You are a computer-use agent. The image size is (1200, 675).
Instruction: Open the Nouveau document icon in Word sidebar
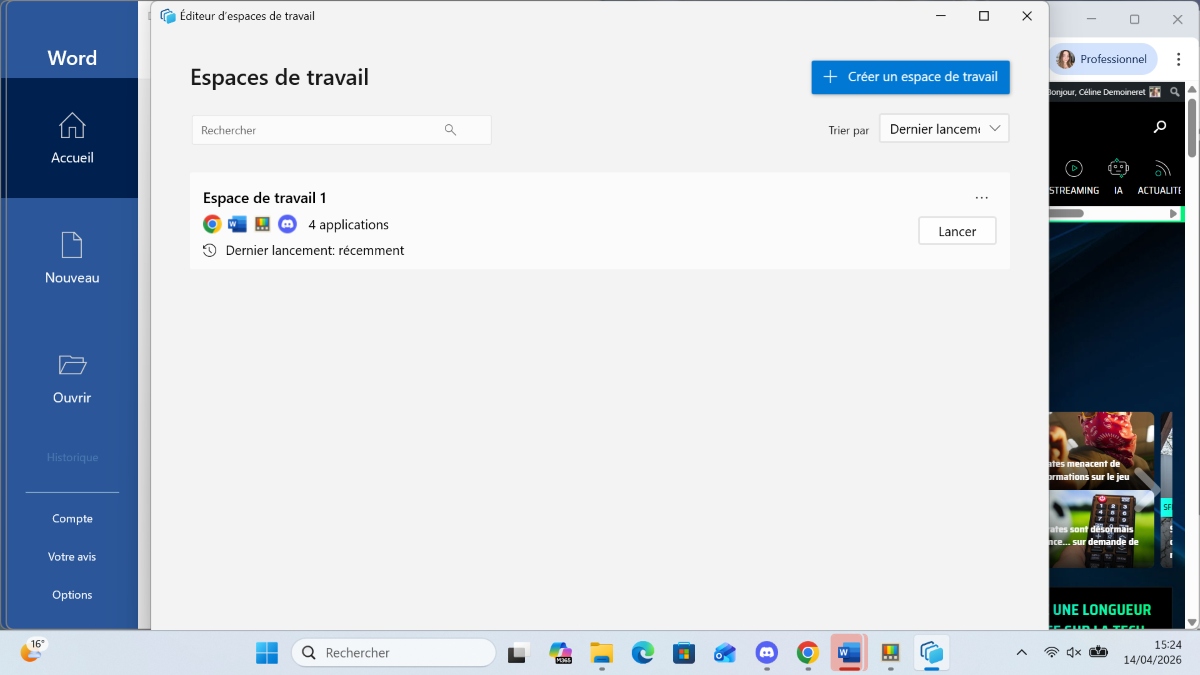[x=71, y=245]
